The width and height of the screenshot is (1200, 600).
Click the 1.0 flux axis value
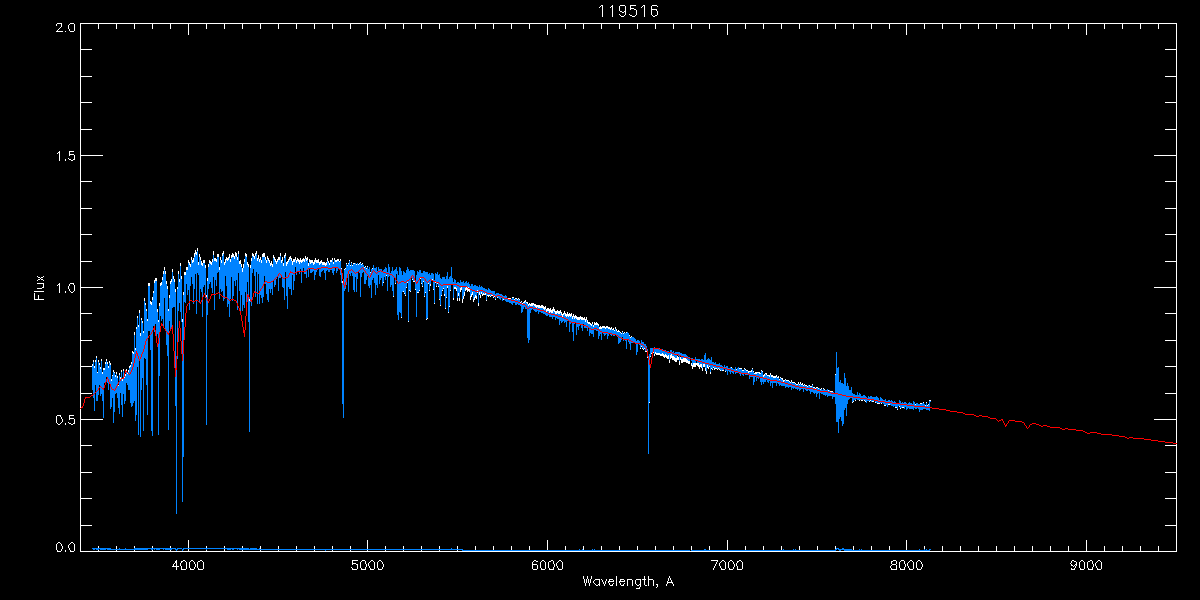click(64, 288)
